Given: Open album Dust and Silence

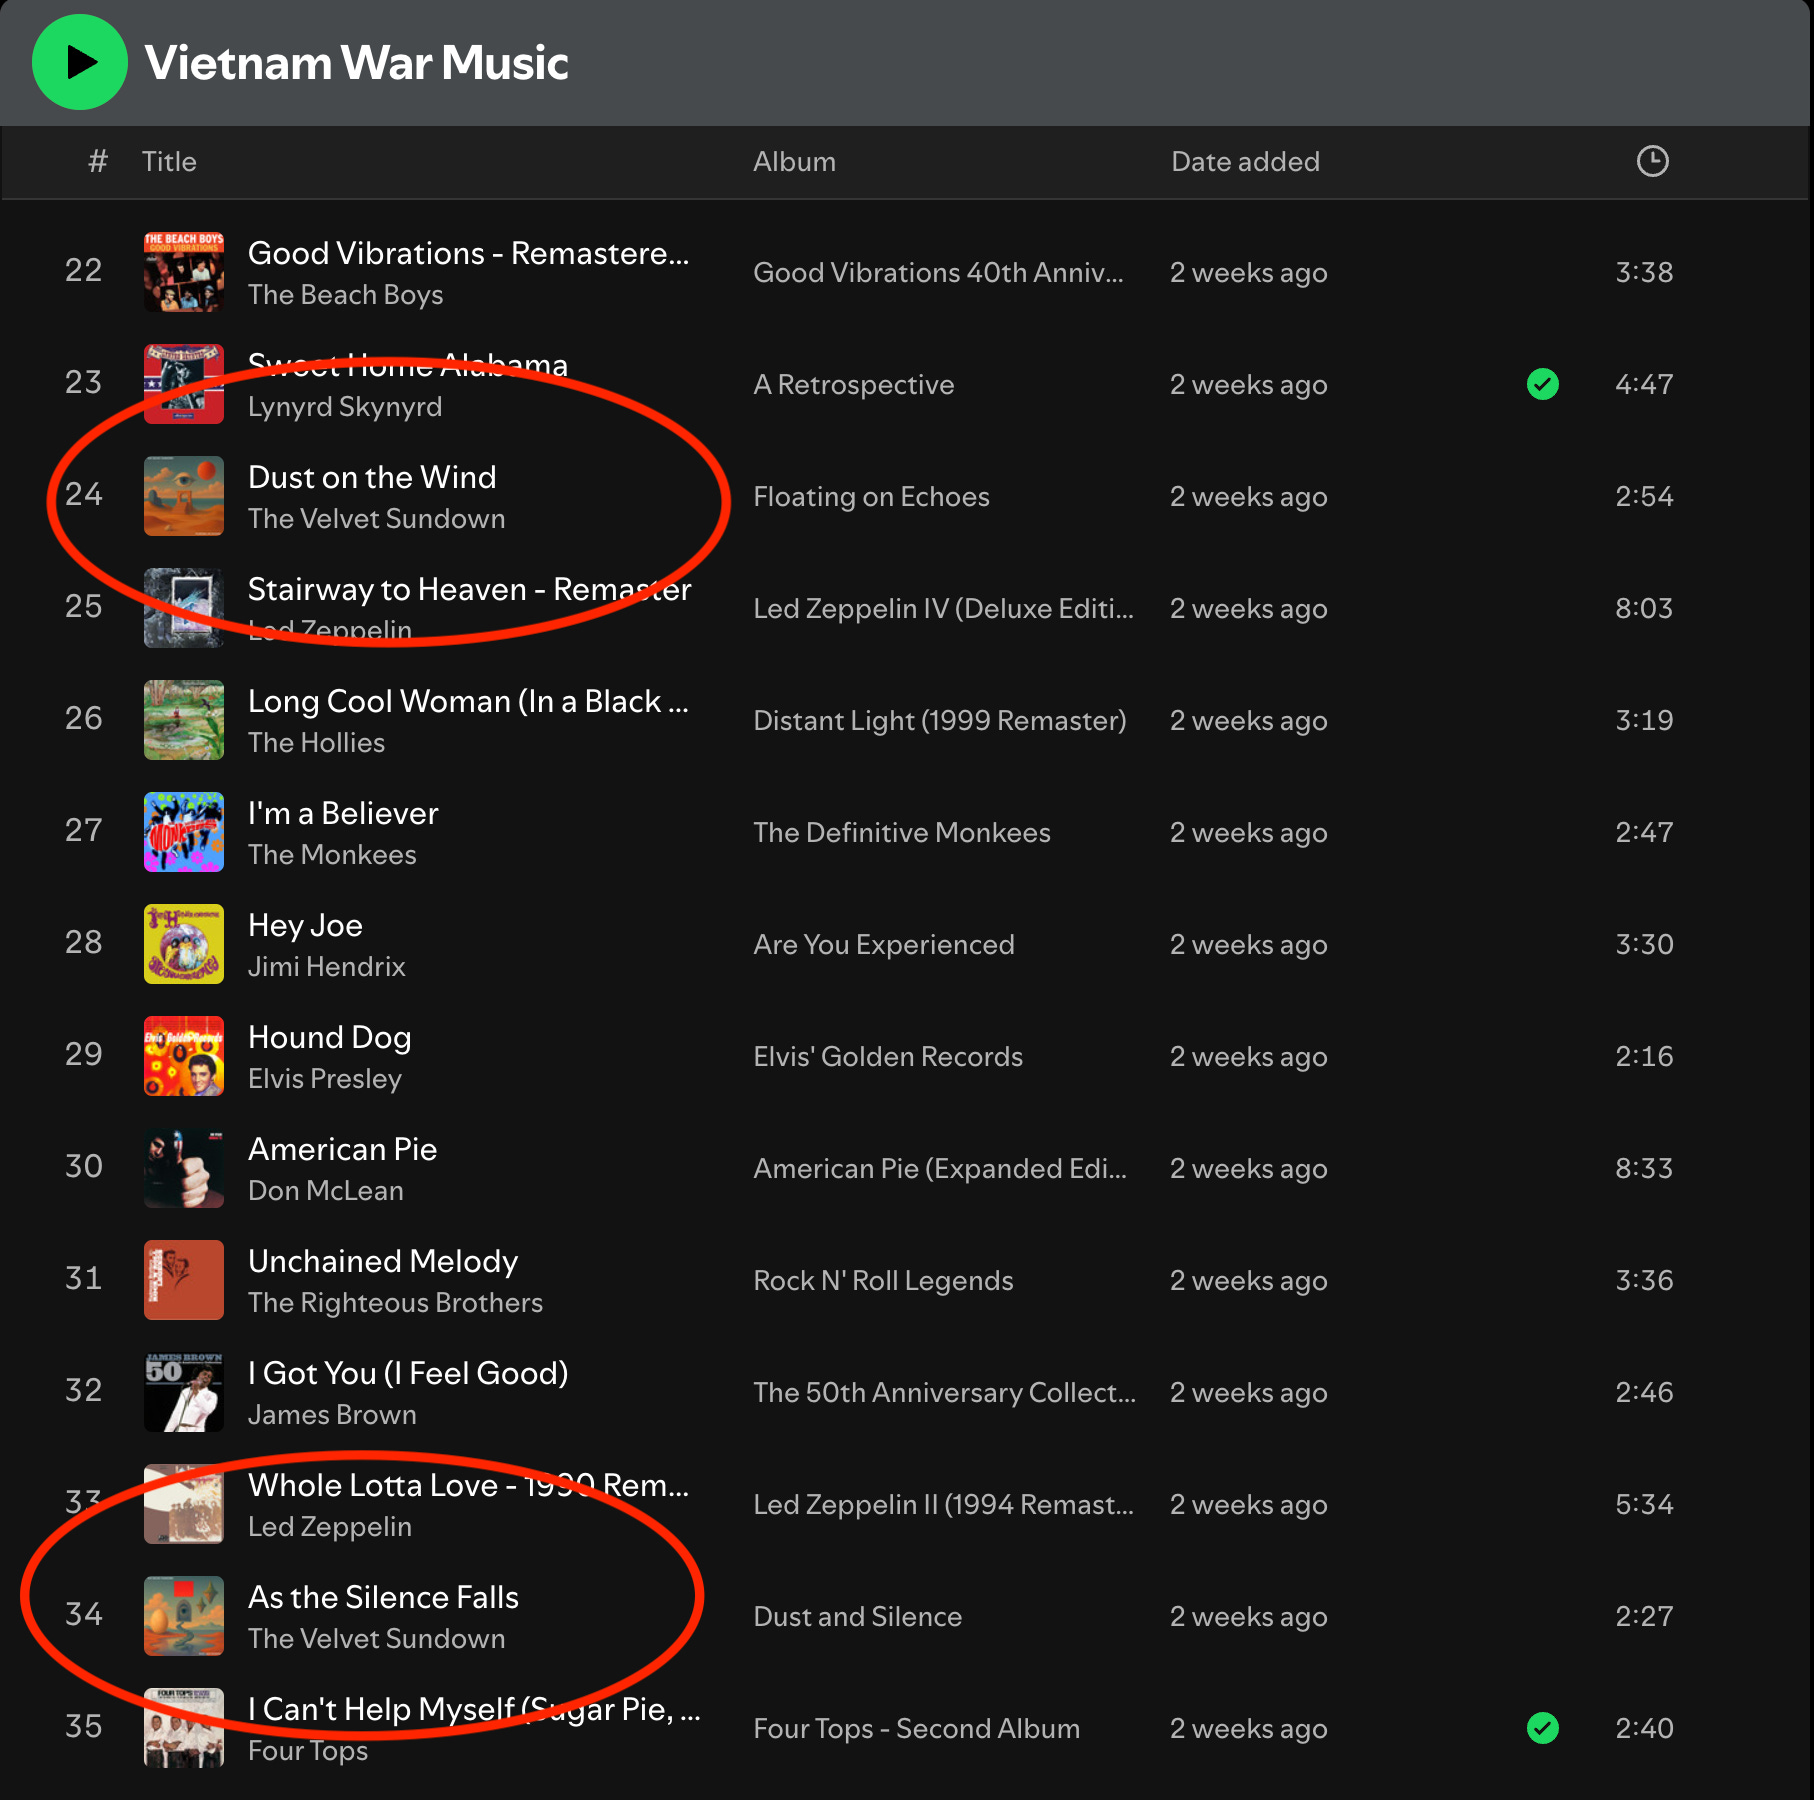Looking at the screenshot, I should (x=857, y=1617).
